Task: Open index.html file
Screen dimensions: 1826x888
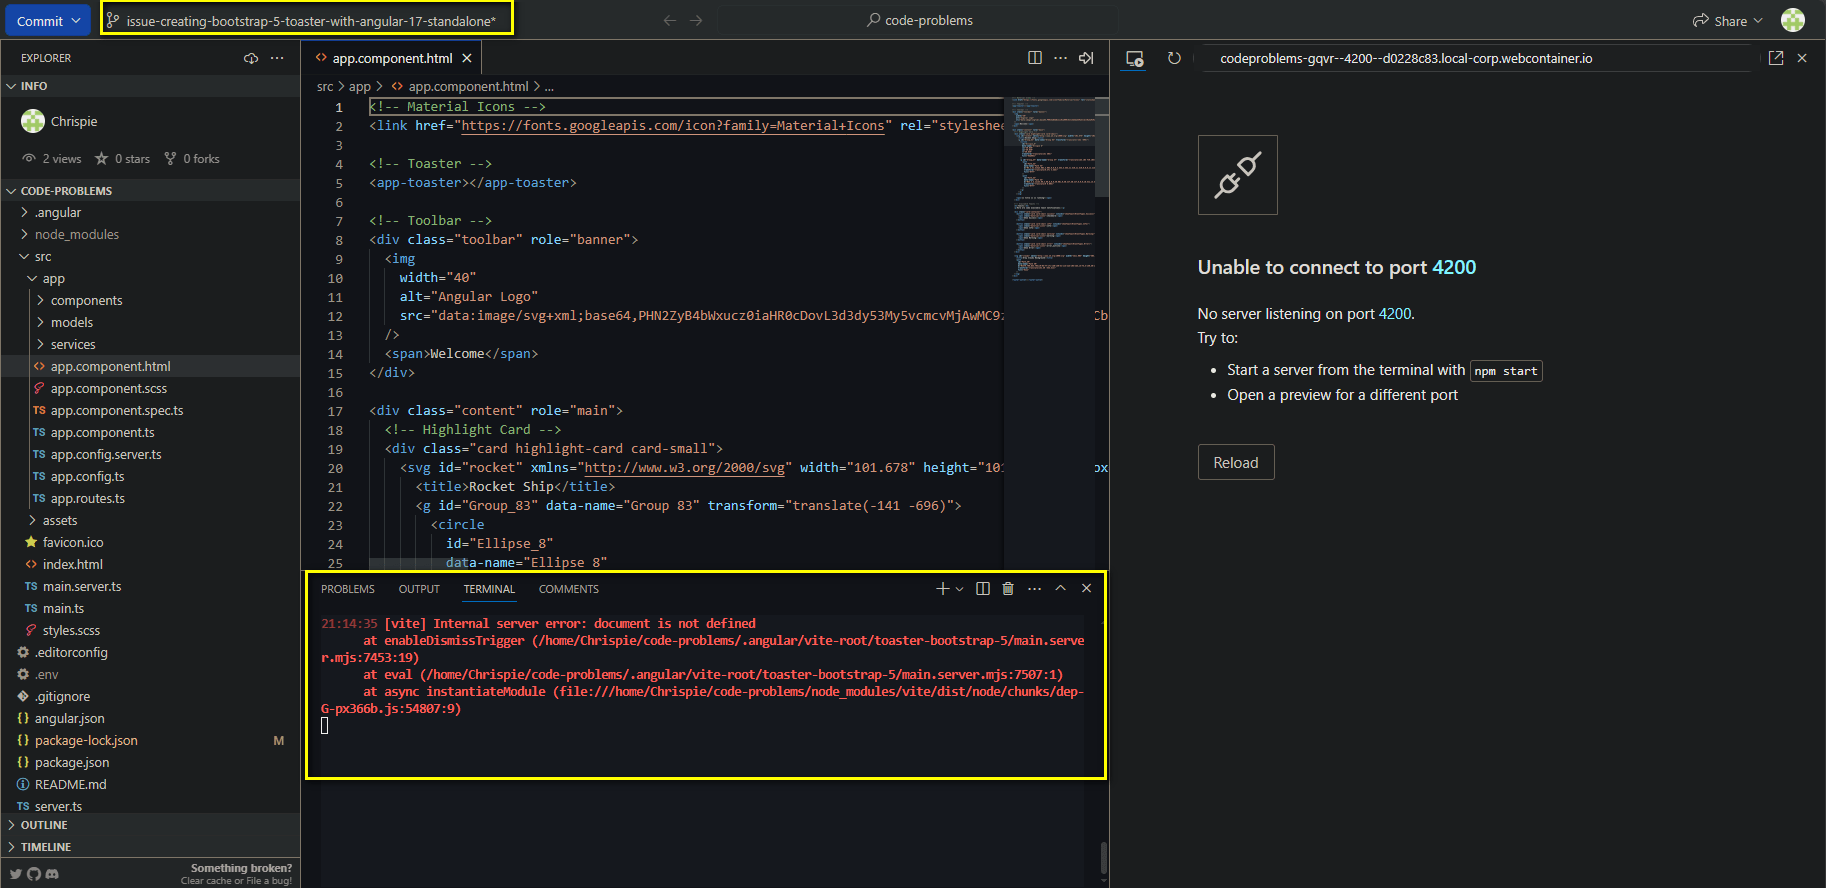Action: [x=150, y=564]
